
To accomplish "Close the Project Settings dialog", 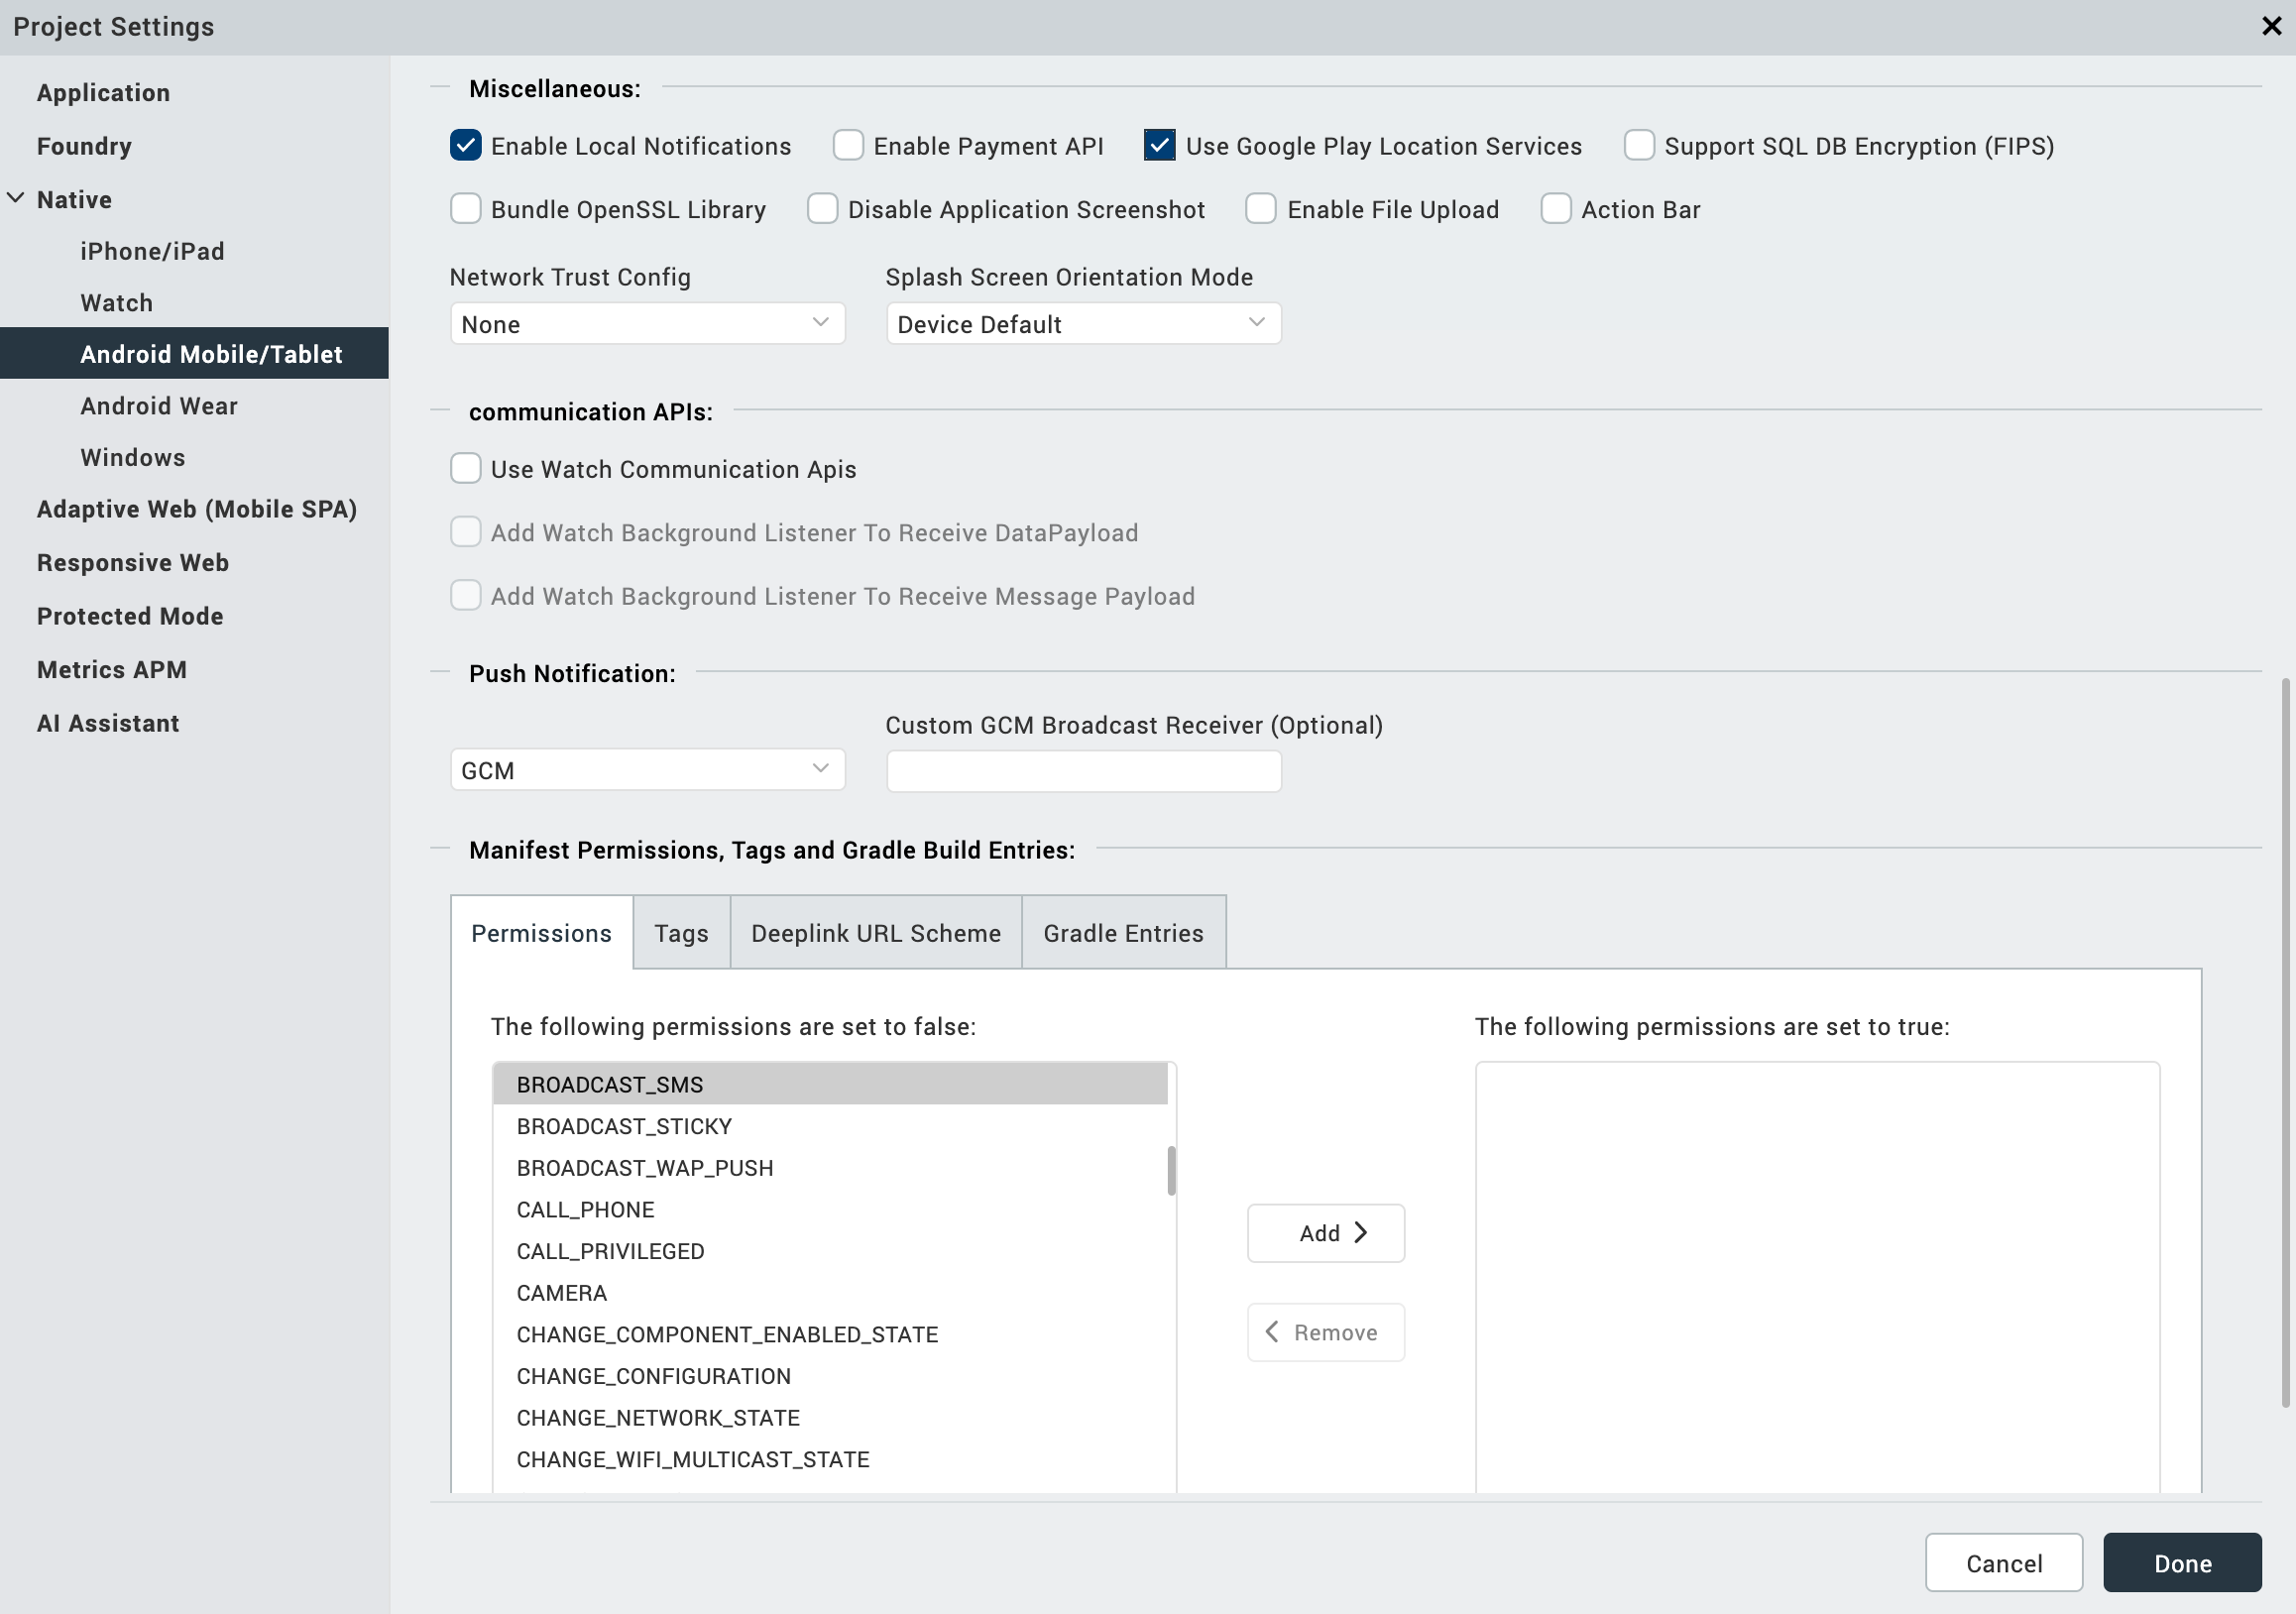I will (x=2271, y=26).
